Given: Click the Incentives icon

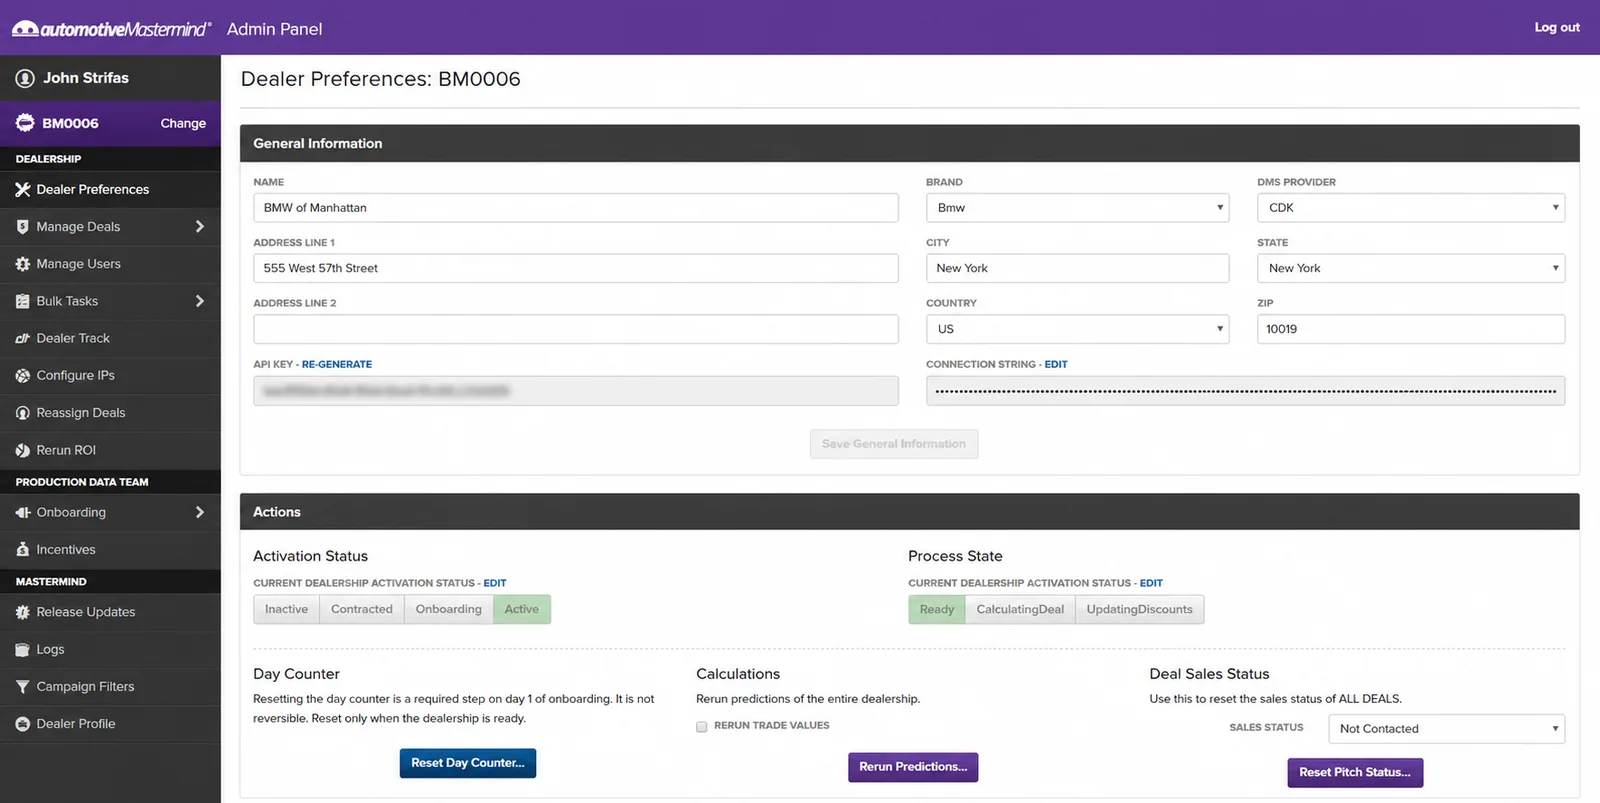Looking at the screenshot, I should pos(23,550).
